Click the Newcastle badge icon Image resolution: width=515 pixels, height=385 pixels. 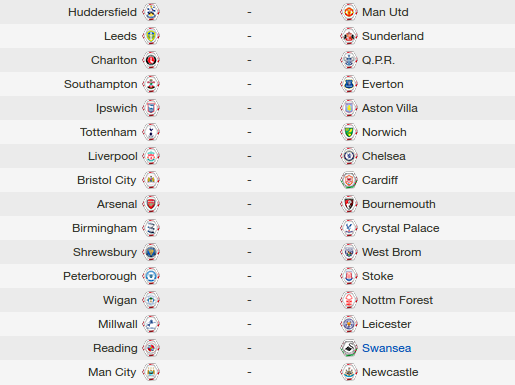coord(349,372)
